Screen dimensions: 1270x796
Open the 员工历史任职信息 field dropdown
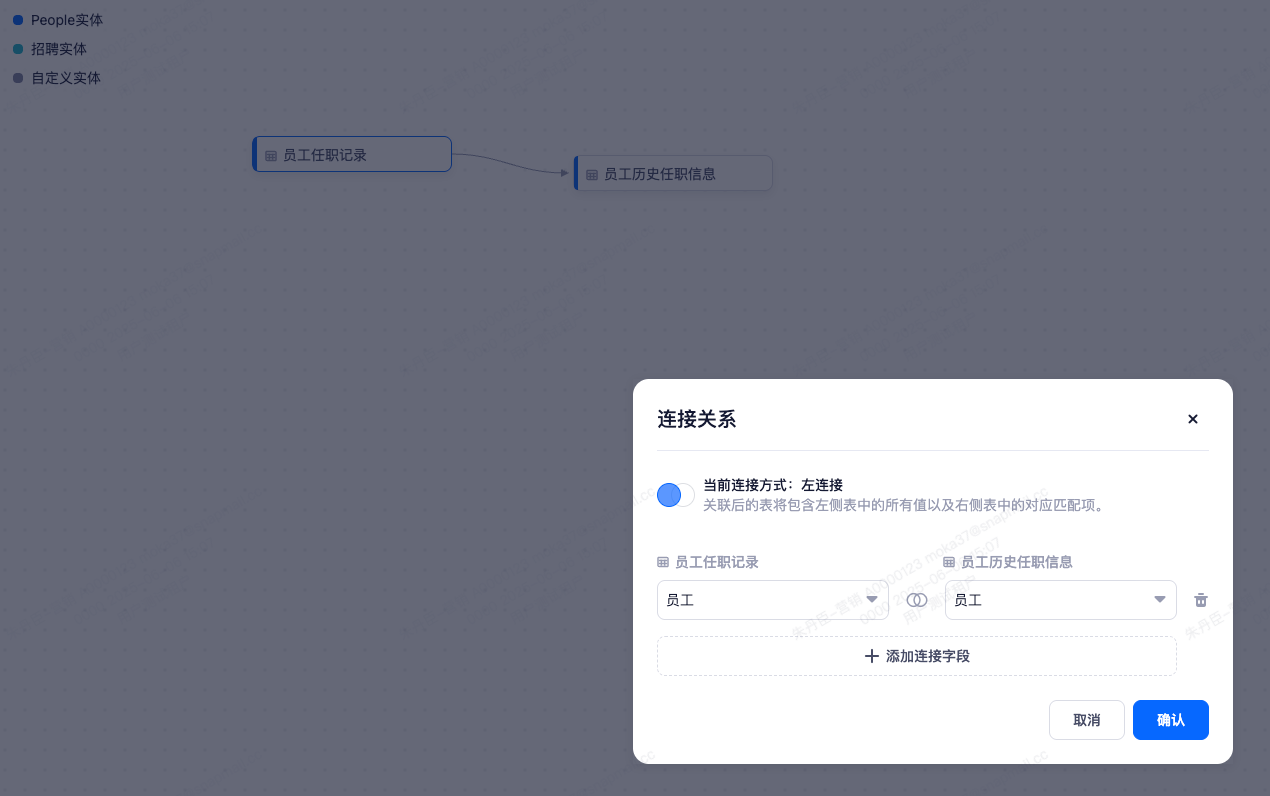1061,600
